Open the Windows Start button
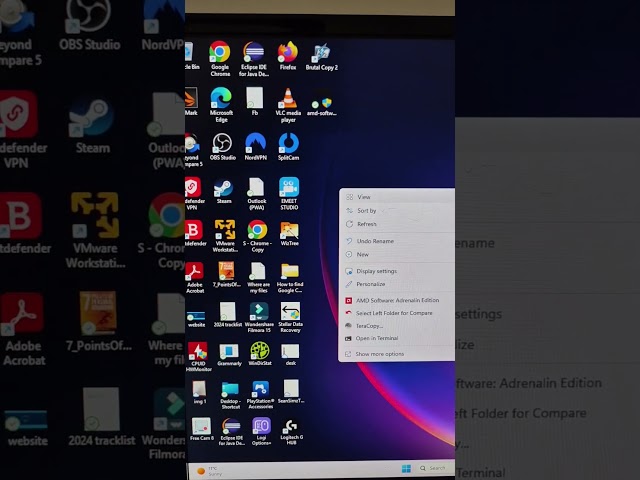Viewport: 640px width, 480px height. pyautogui.click(x=406, y=469)
